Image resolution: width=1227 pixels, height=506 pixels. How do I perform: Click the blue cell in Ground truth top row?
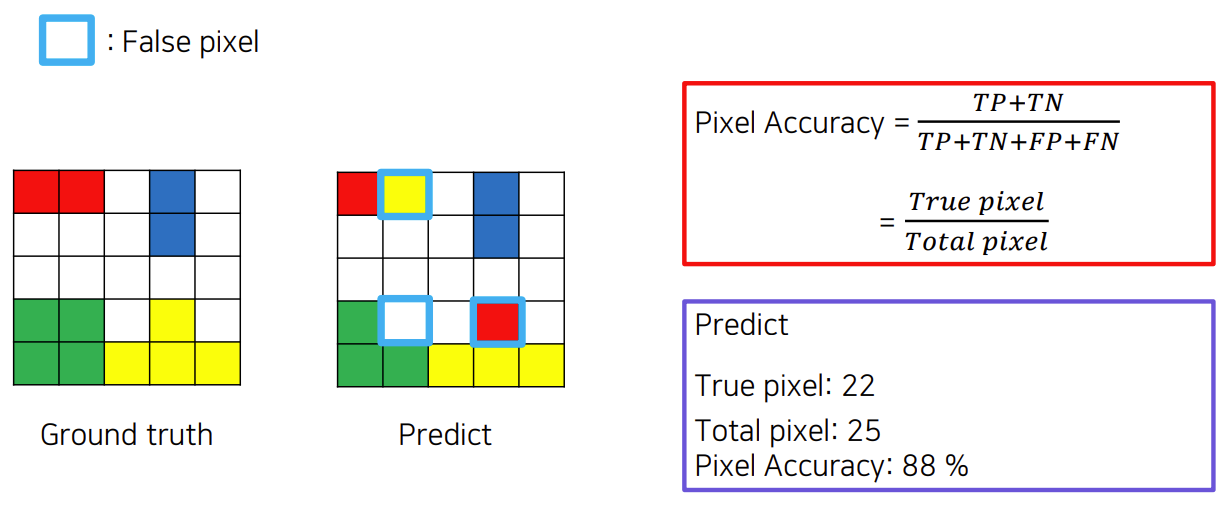172,192
